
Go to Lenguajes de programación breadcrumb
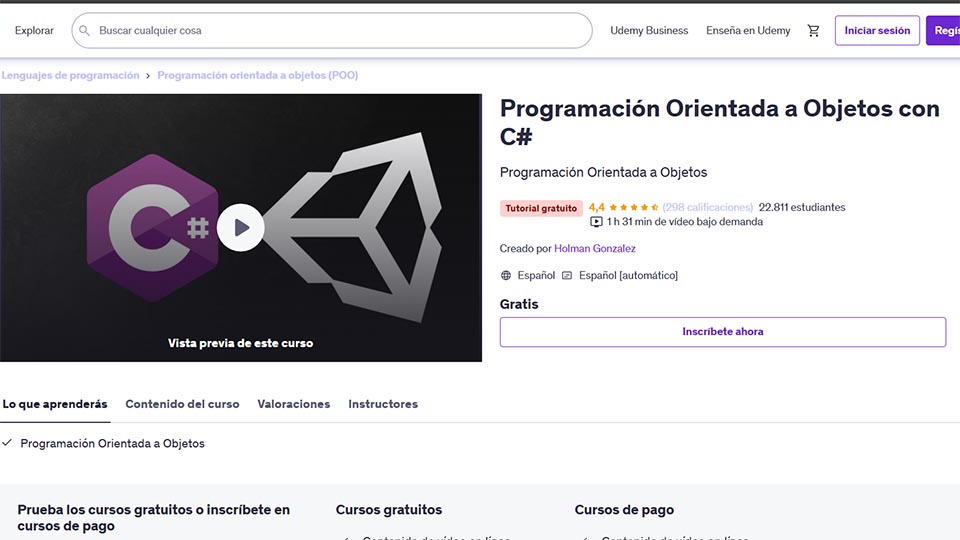[71, 76]
